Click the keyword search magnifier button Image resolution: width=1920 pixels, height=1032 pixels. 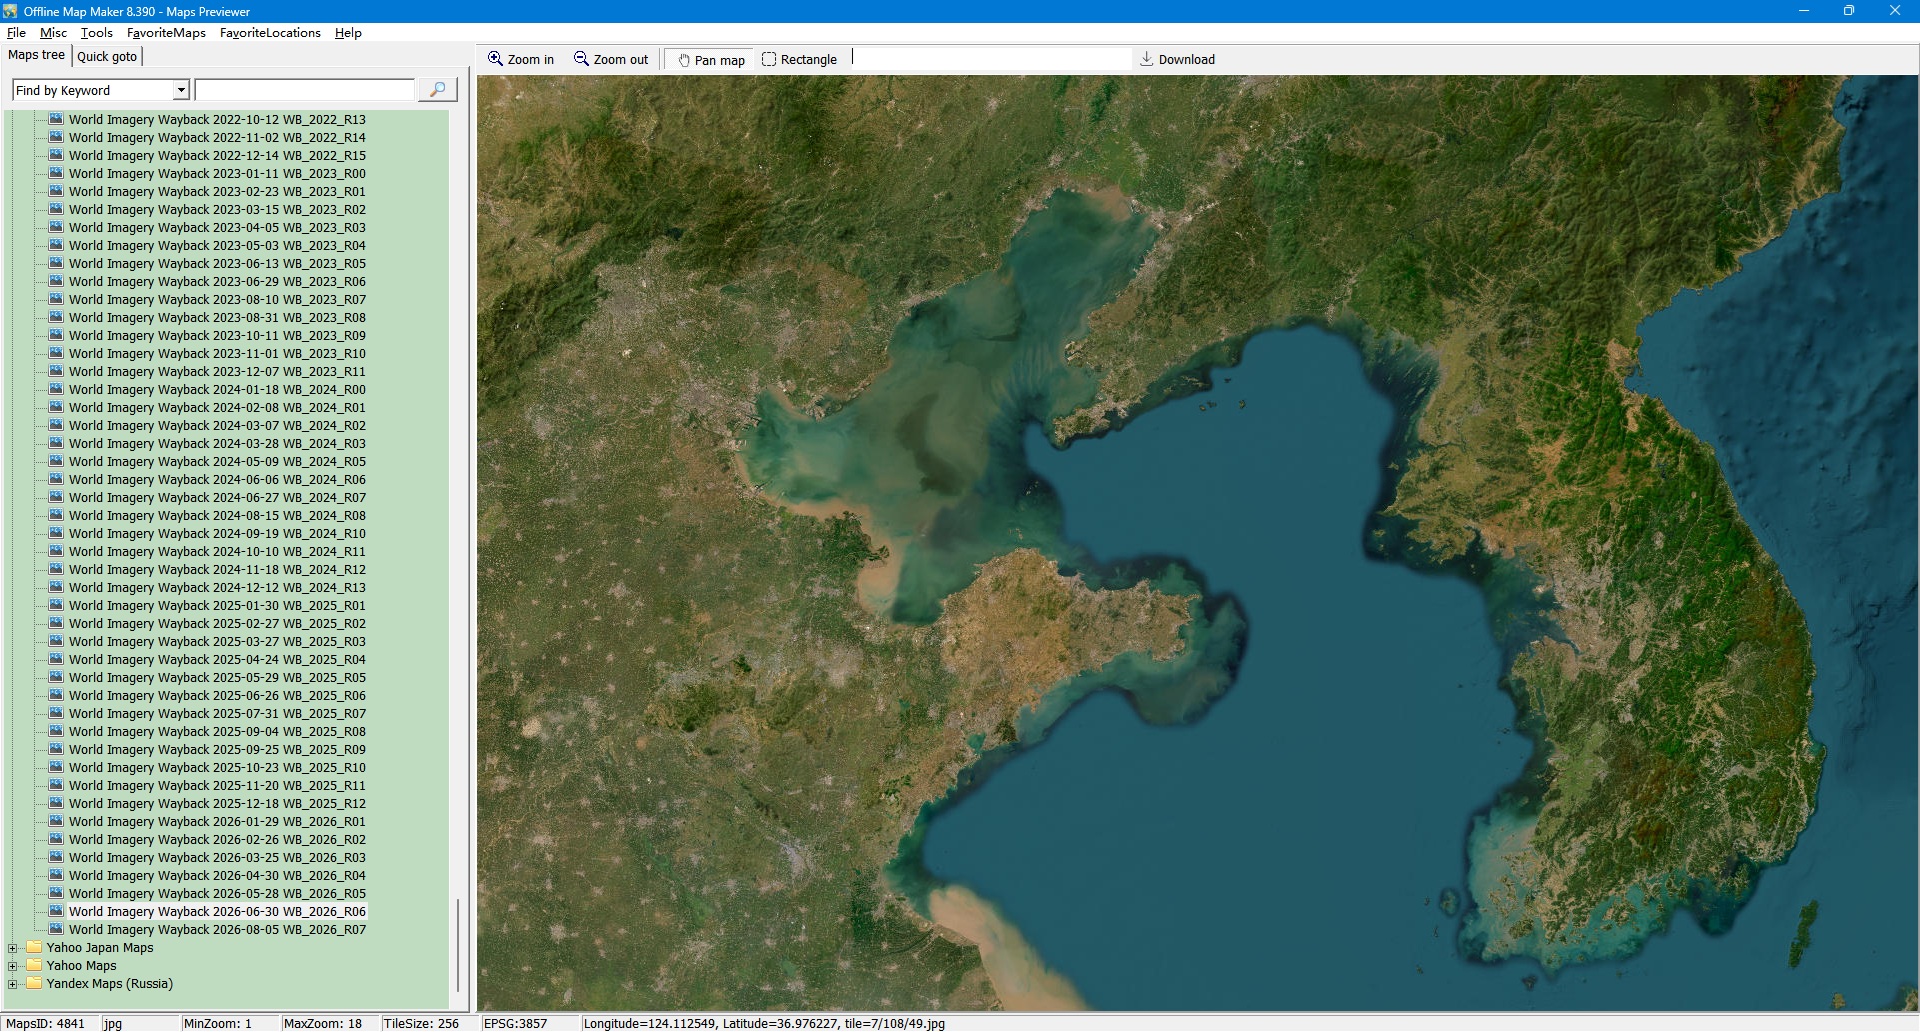pos(437,90)
